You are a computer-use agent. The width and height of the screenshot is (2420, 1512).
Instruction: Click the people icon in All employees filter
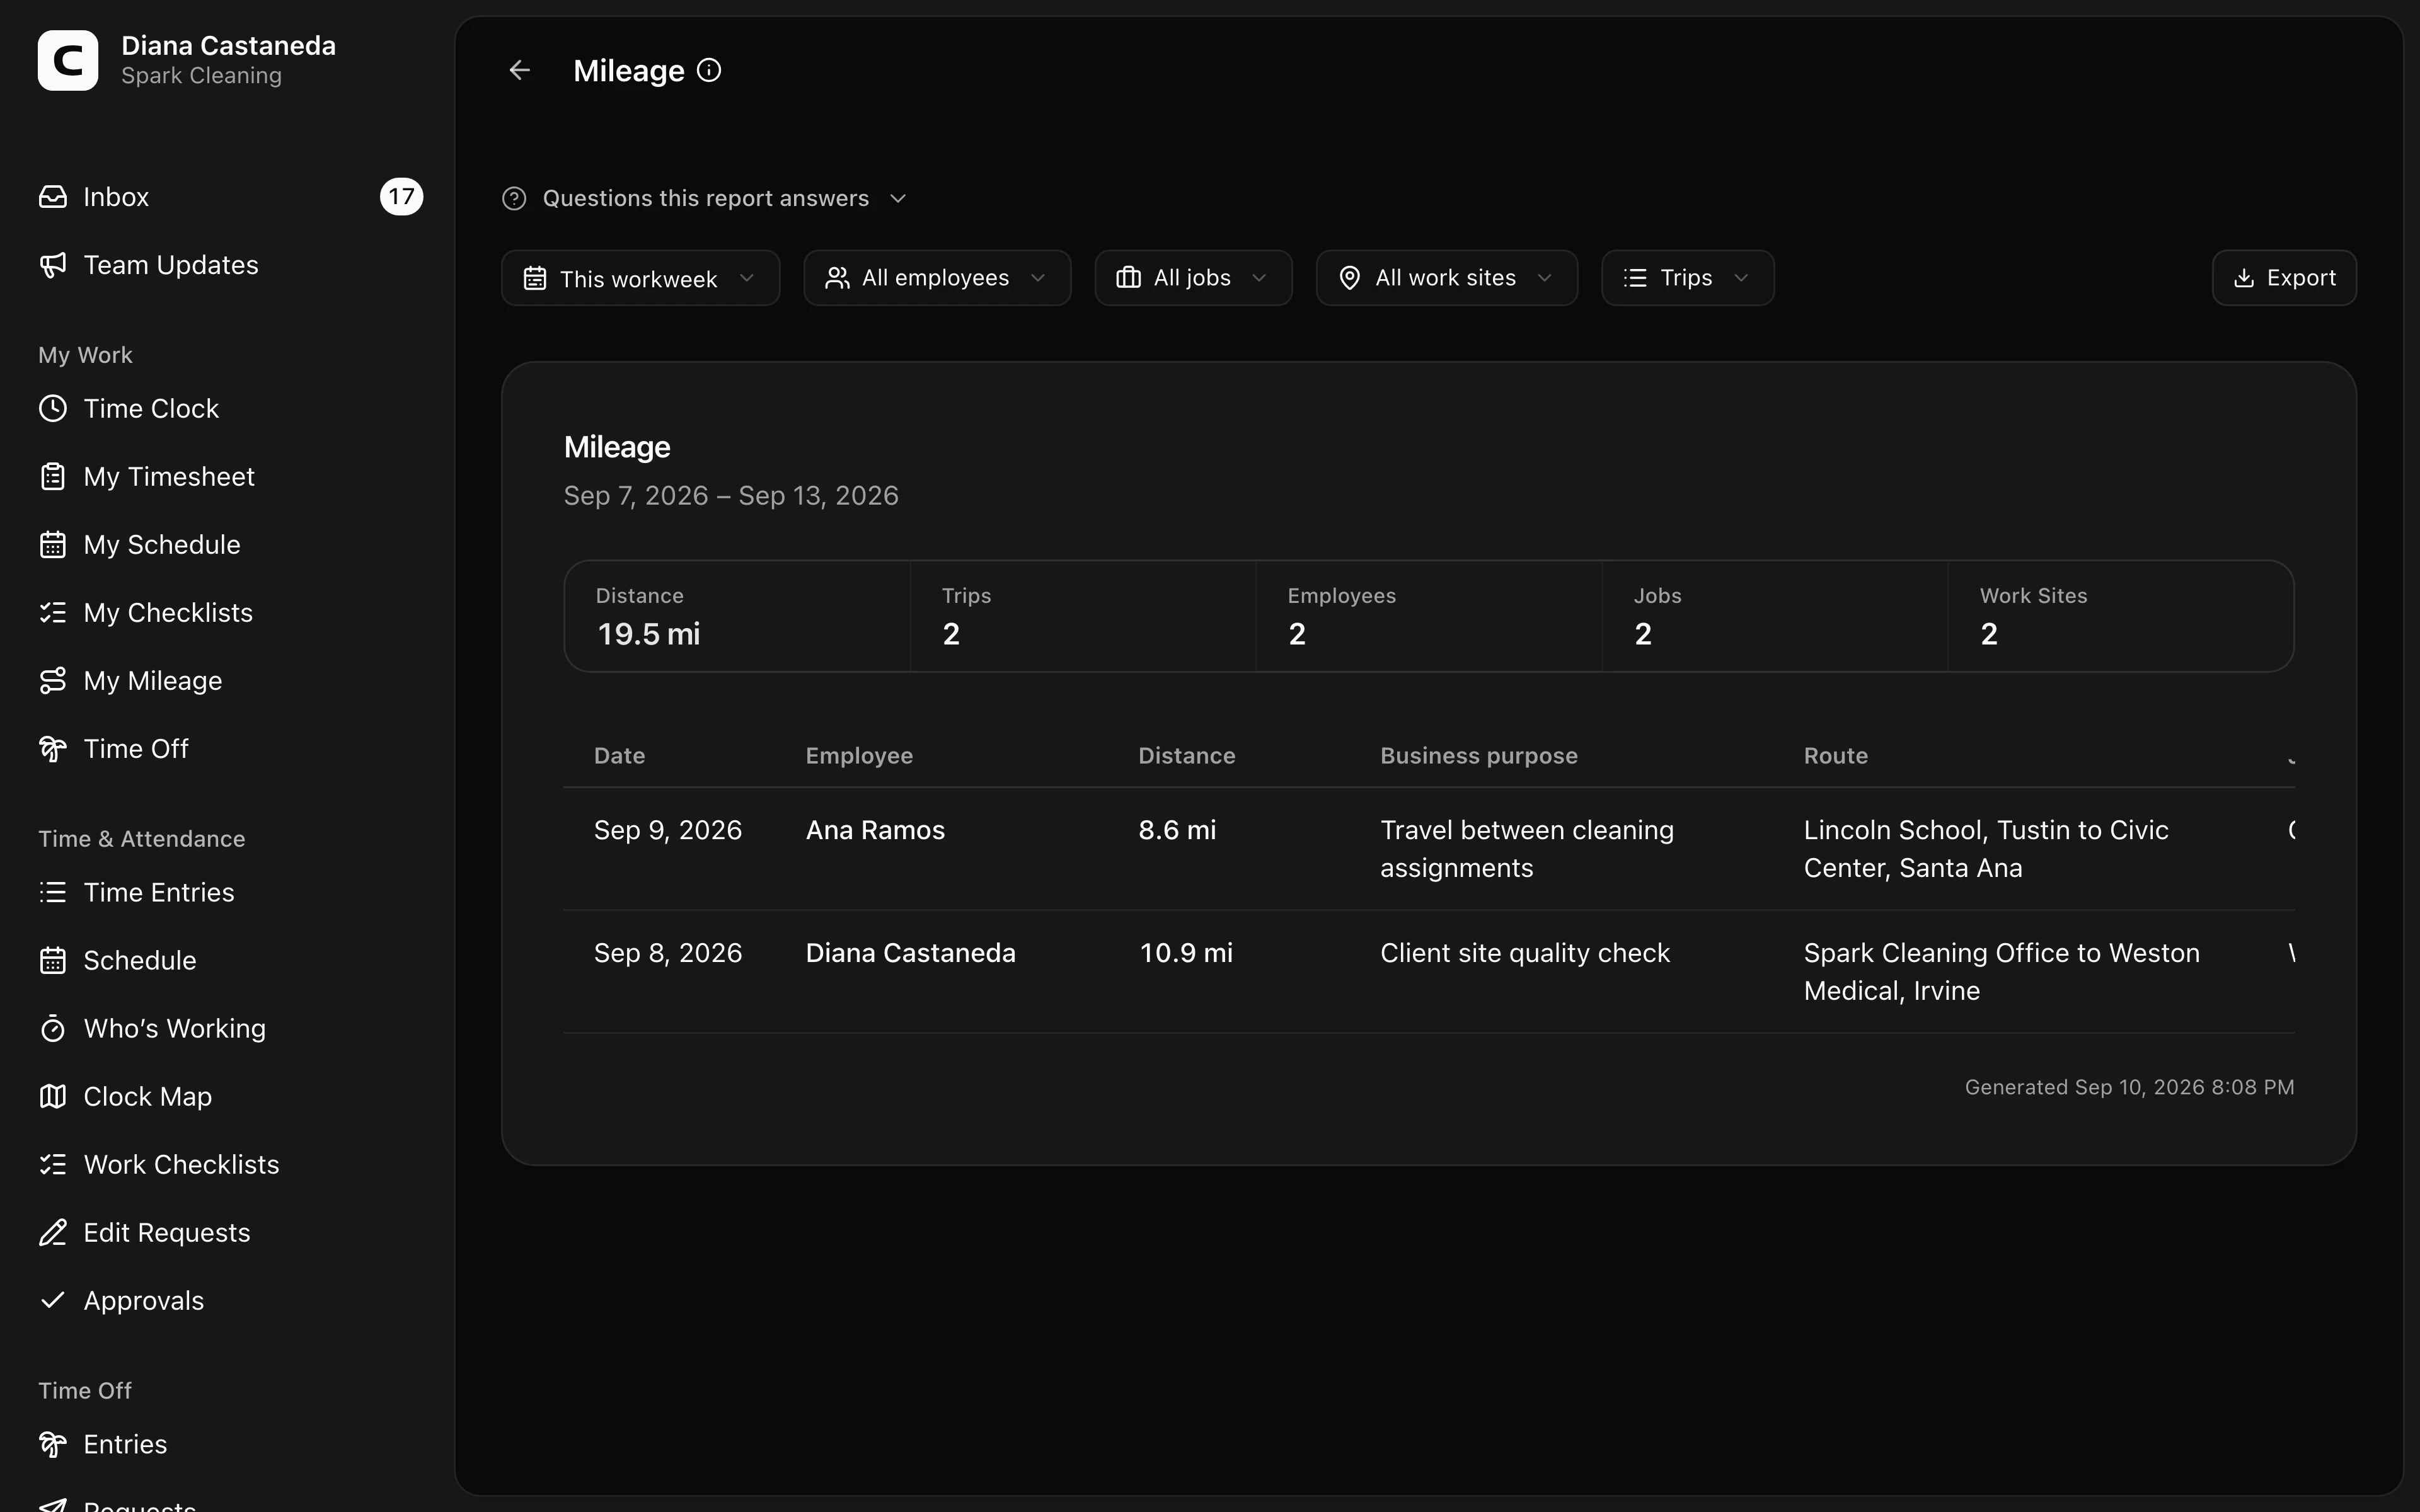(x=837, y=278)
